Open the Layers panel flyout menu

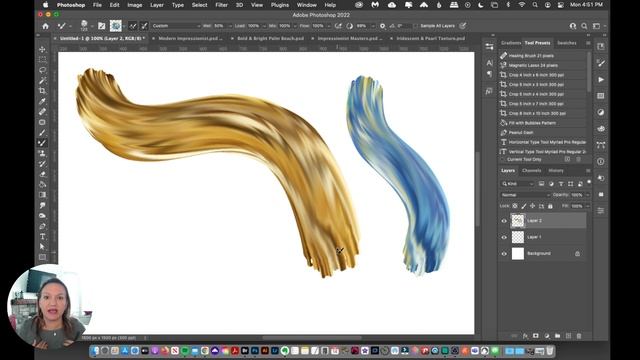coord(588,171)
